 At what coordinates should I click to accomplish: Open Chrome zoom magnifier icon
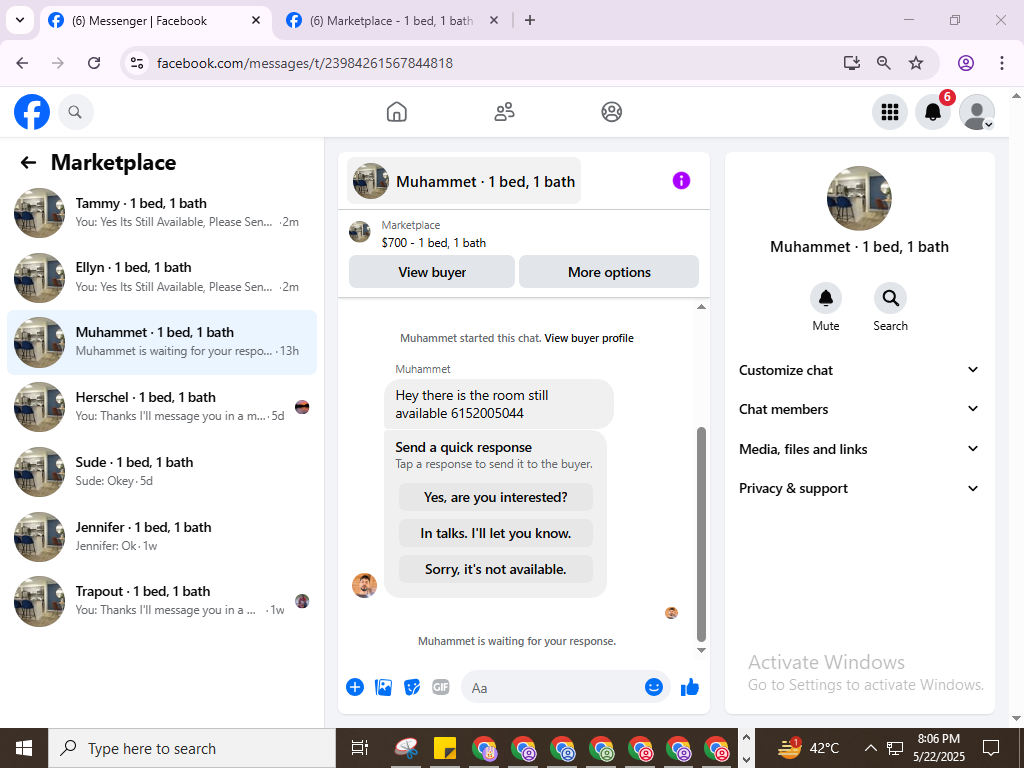(x=884, y=63)
